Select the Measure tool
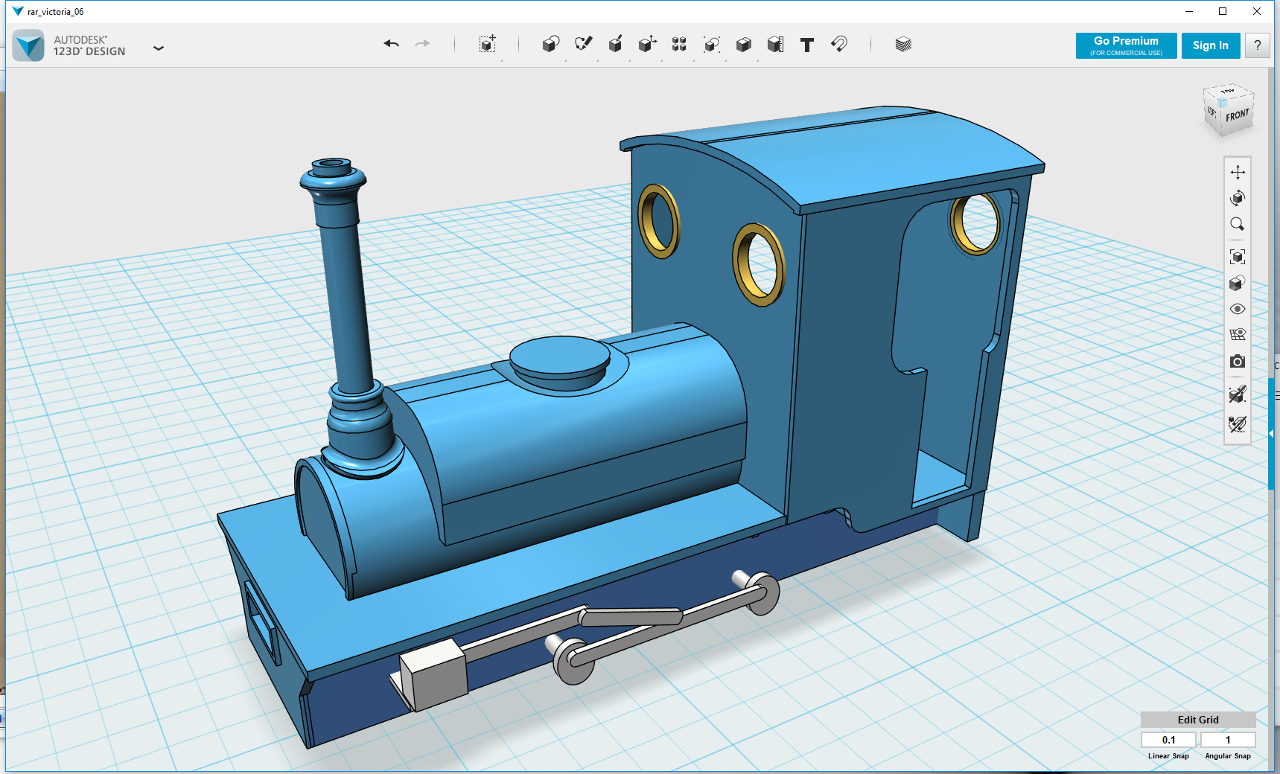The image size is (1280, 774). pos(775,44)
